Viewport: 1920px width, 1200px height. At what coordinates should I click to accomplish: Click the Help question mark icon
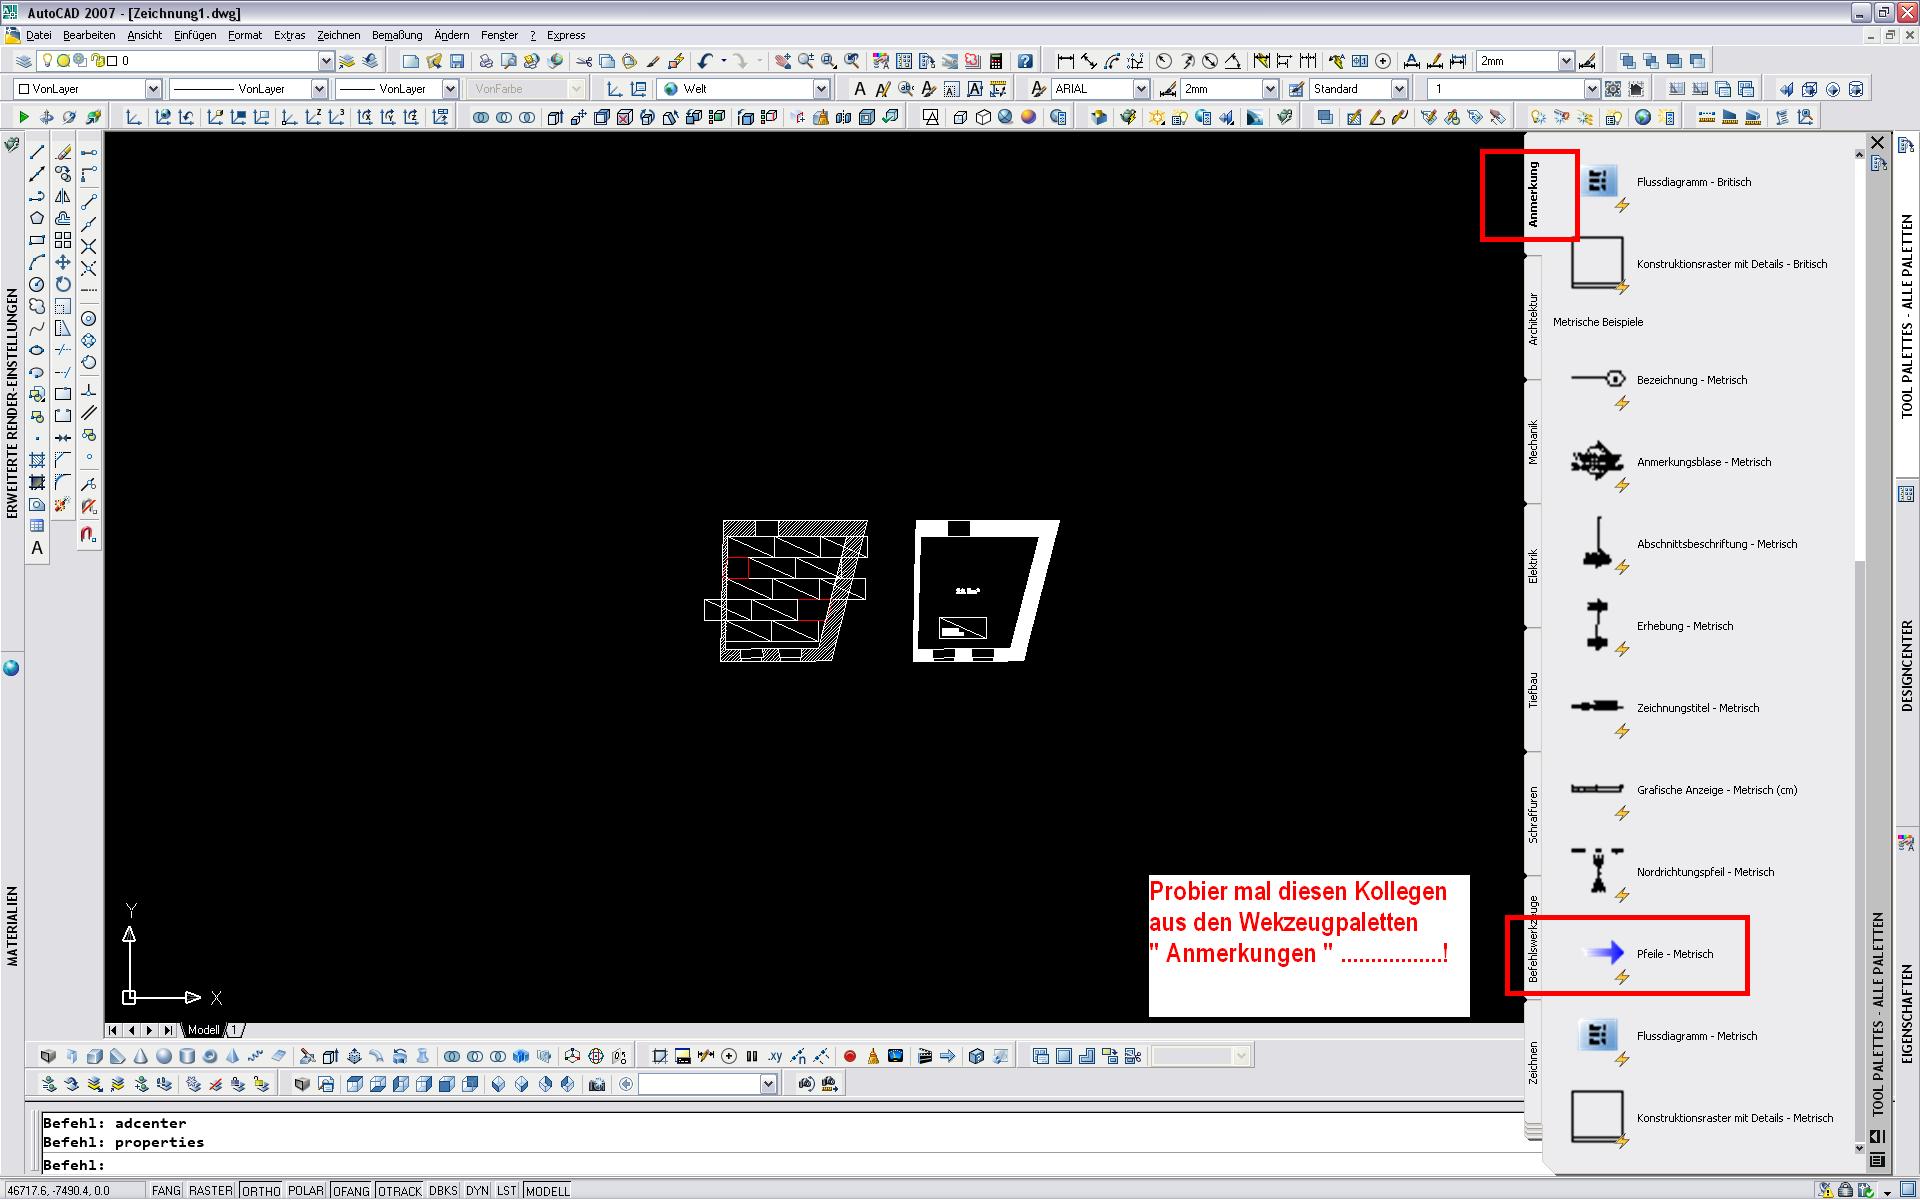[1025, 61]
